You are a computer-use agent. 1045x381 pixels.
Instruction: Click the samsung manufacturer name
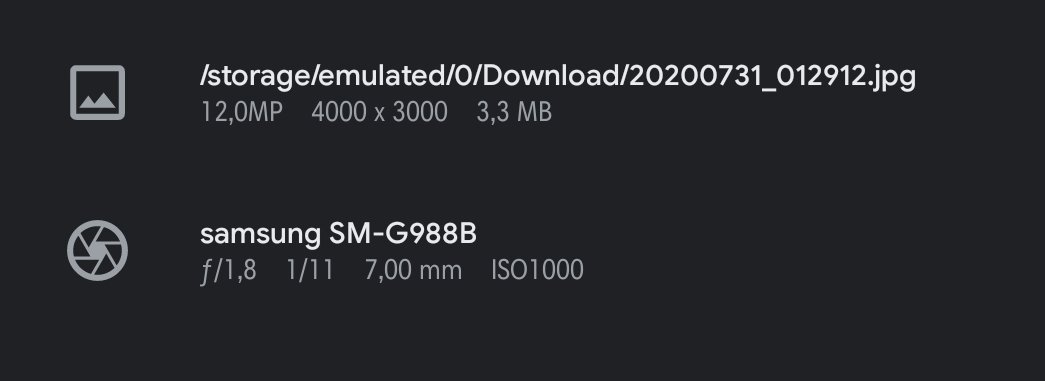261,235
